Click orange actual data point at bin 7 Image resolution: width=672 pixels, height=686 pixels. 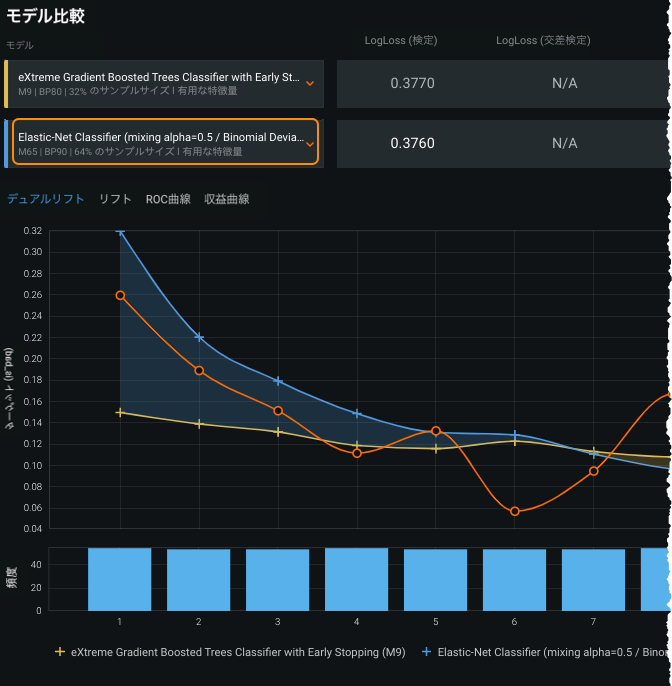pyautogui.click(x=594, y=471)
